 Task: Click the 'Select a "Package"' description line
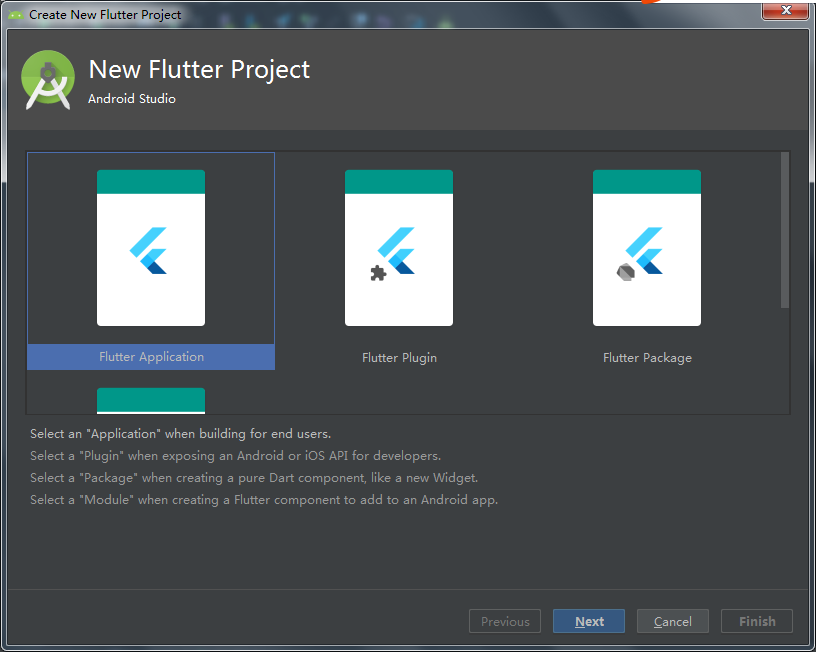tap(254, 478)
